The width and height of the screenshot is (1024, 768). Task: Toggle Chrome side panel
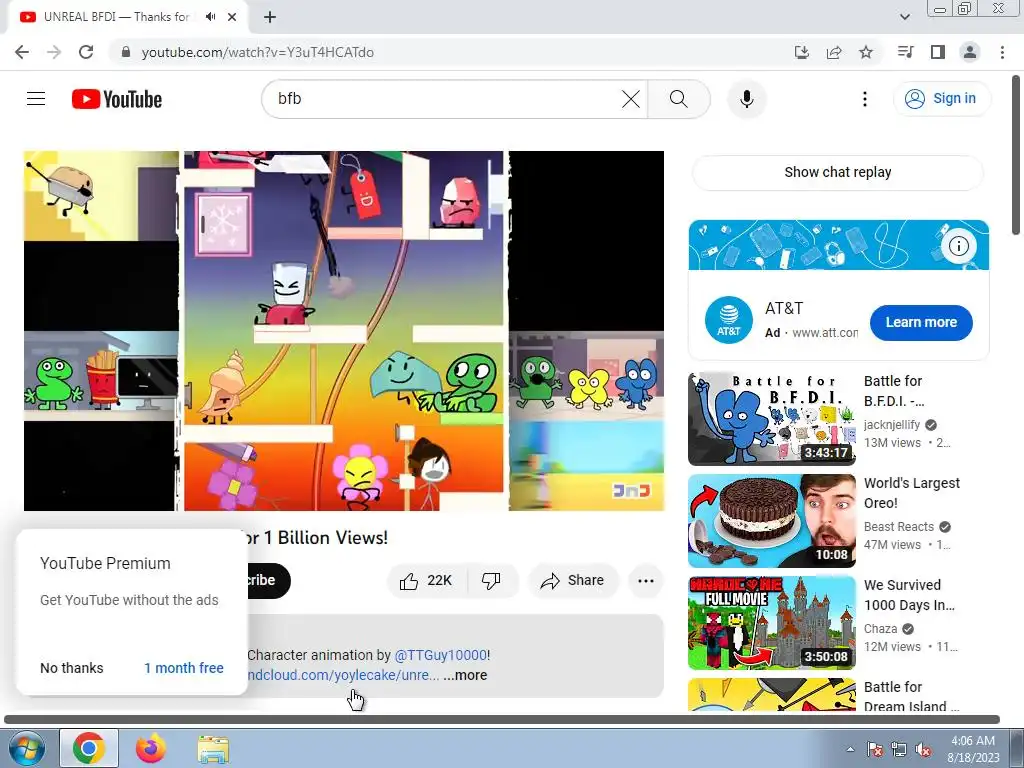tap(938, 52)
